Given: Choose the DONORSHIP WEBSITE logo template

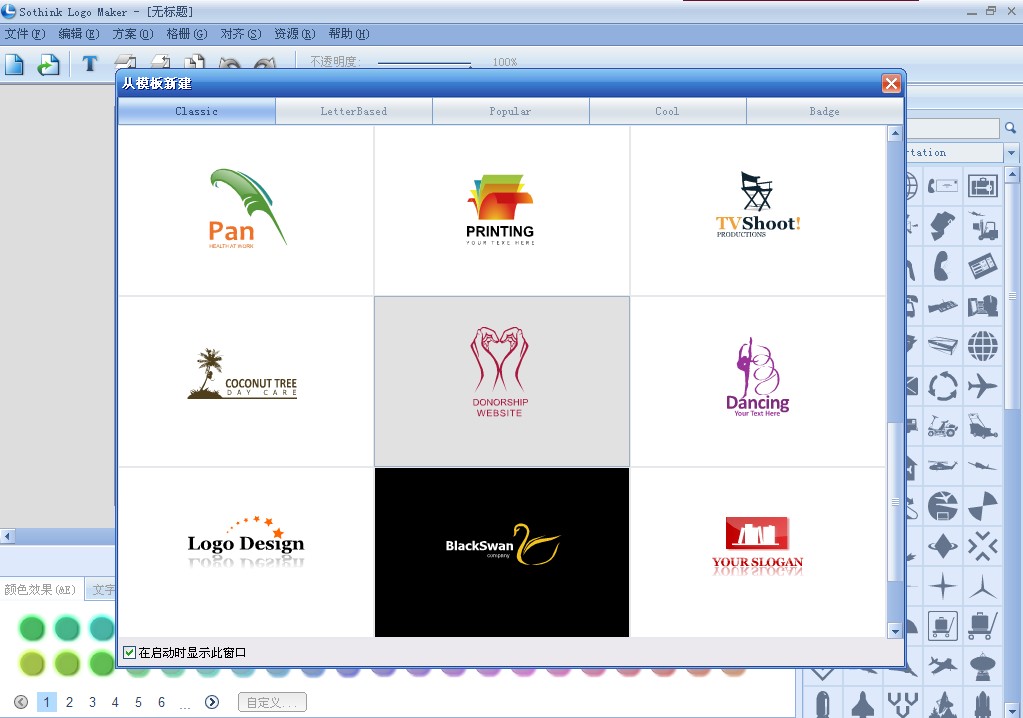Looking at the screenshot, I should [502, 381].
